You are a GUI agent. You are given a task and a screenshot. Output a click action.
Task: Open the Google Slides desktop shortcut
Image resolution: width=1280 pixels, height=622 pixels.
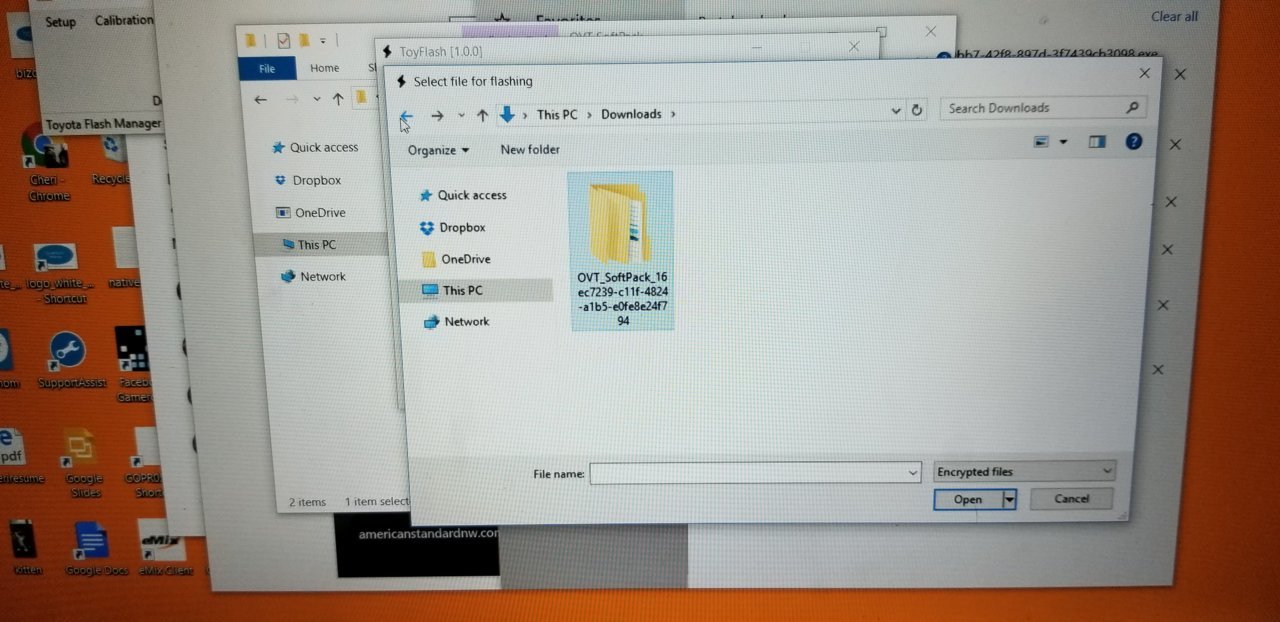coord(84,464)
